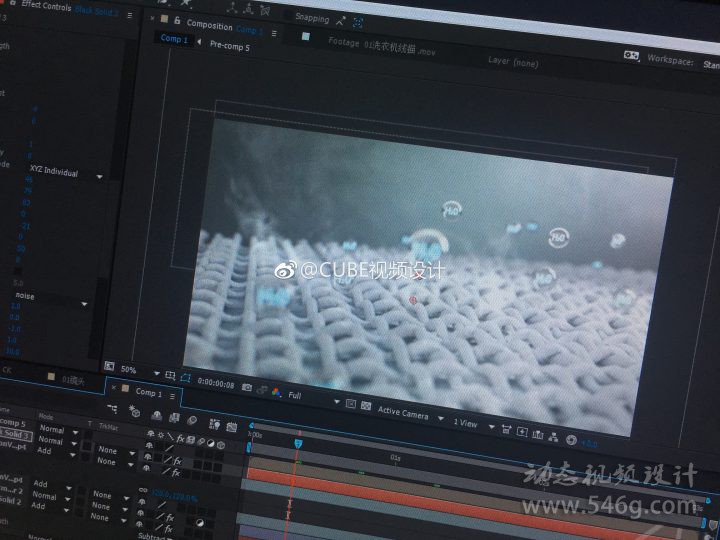Open the Active Camera view dropdown
The width and height of the screenshot is (720, 540).
pyautogui.click(x=410, y=414)
